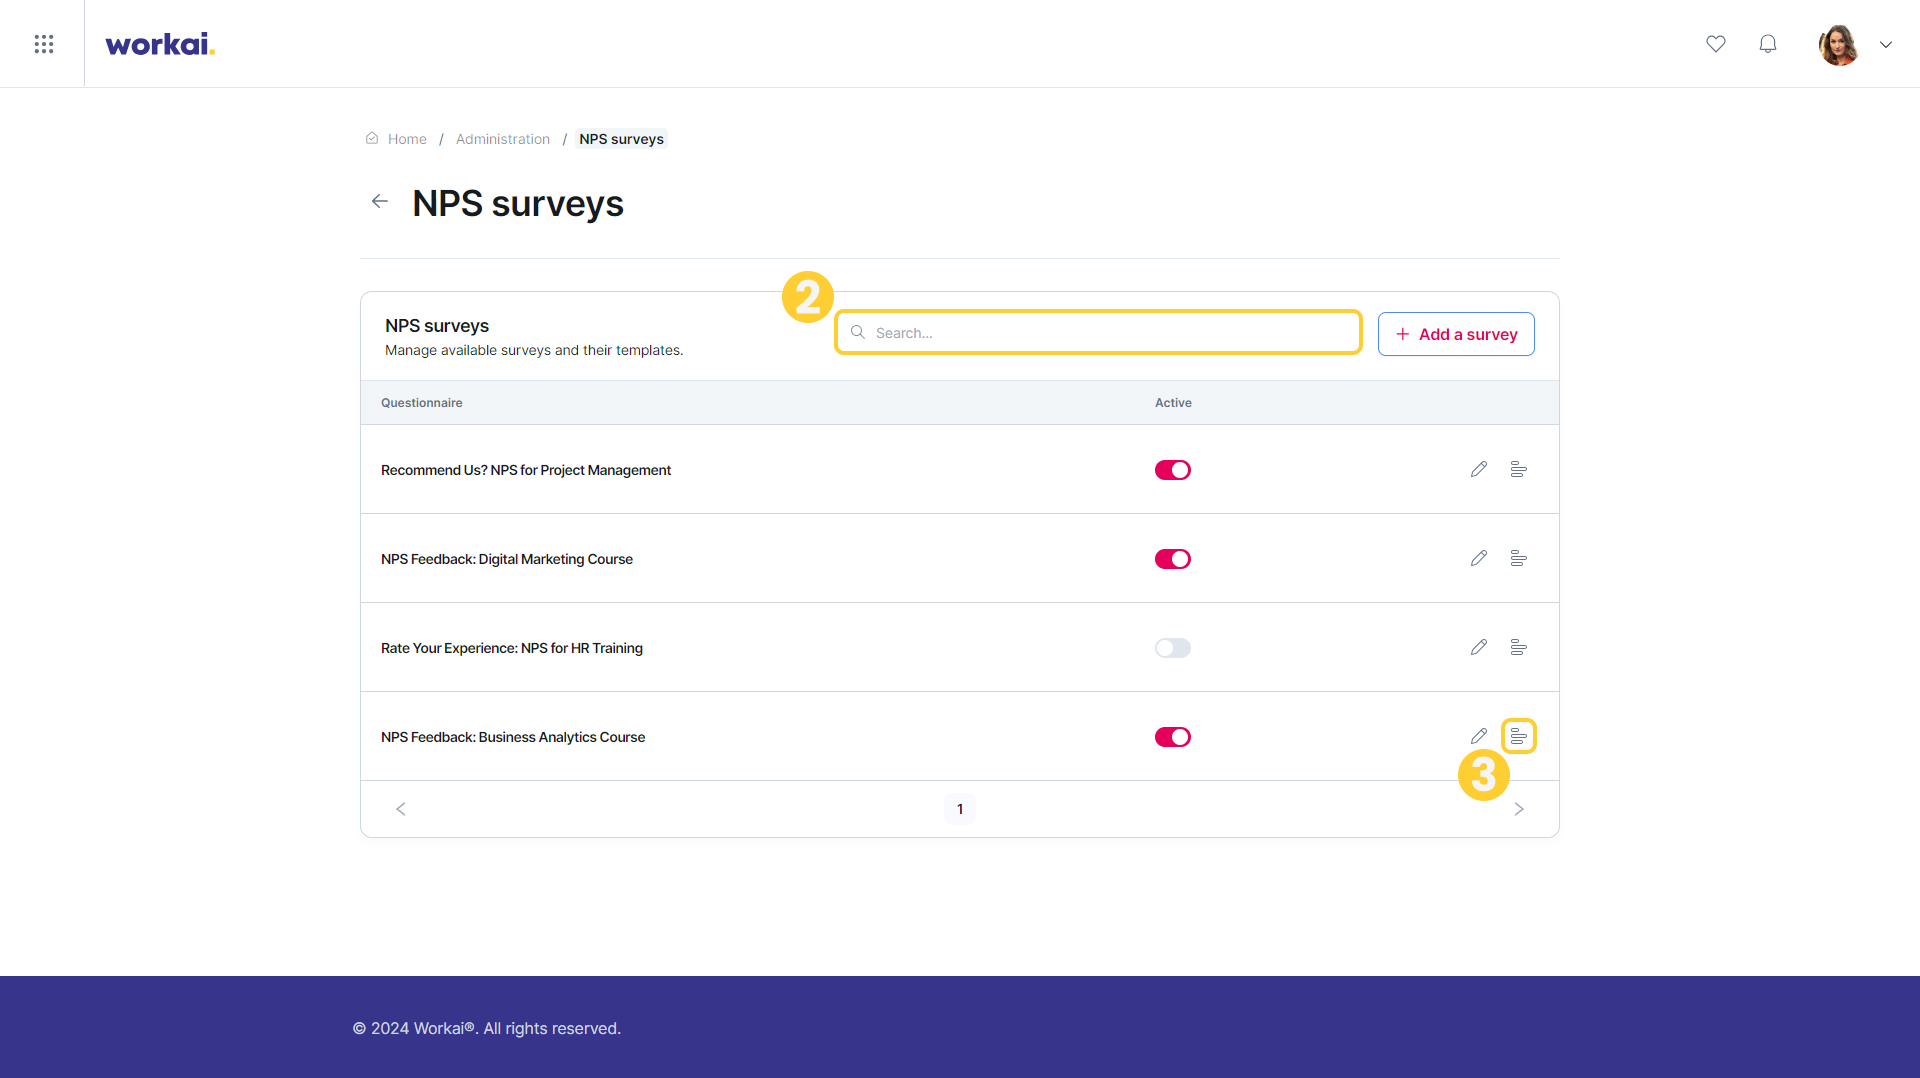The height and width of the screenshot is (1078, 1920).
Task: Select page 1 in pagination
Action: pos(960,809)
